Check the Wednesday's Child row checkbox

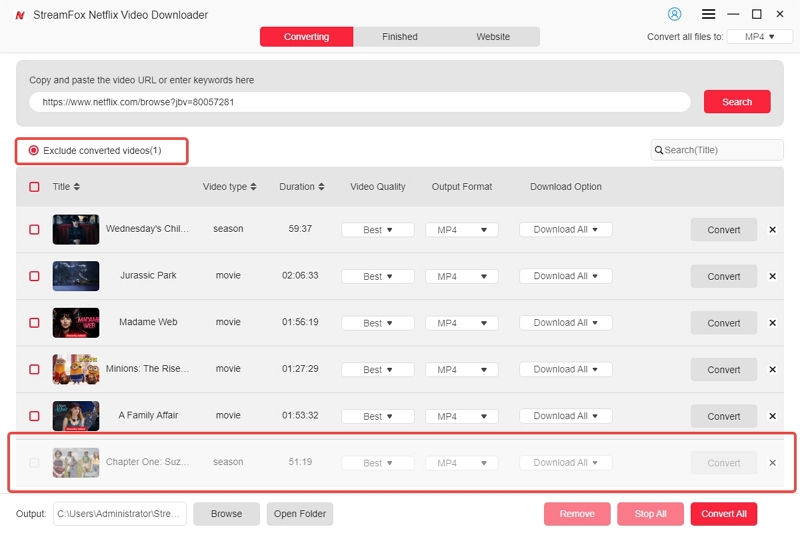[x=34, y=230]
